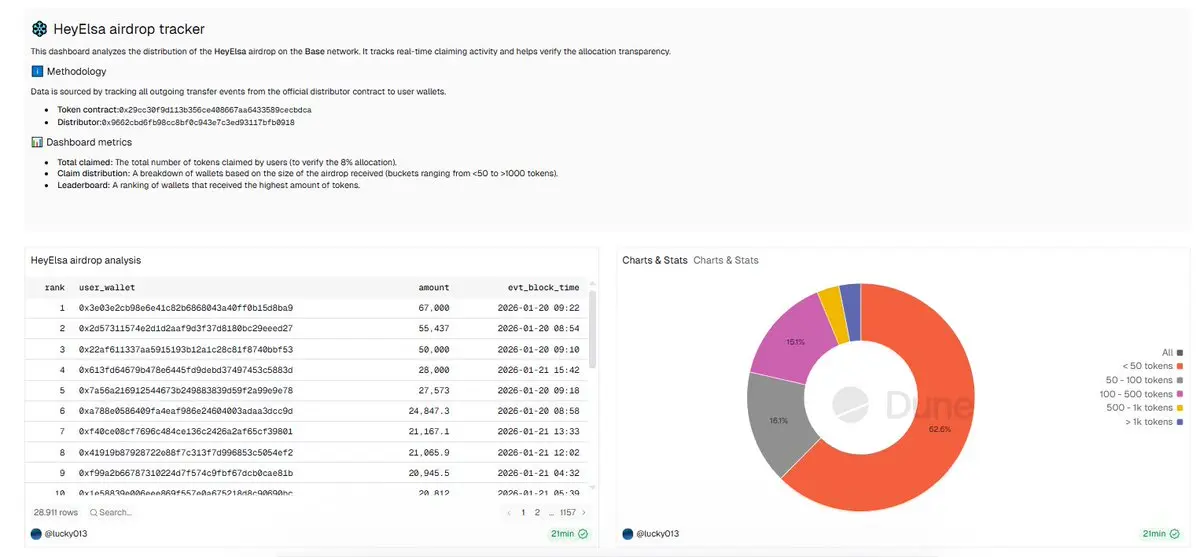1200x557 pixels.
Task: Click the HeyElsa airdrop tracker heading
Action: click(x=129, y=30)
